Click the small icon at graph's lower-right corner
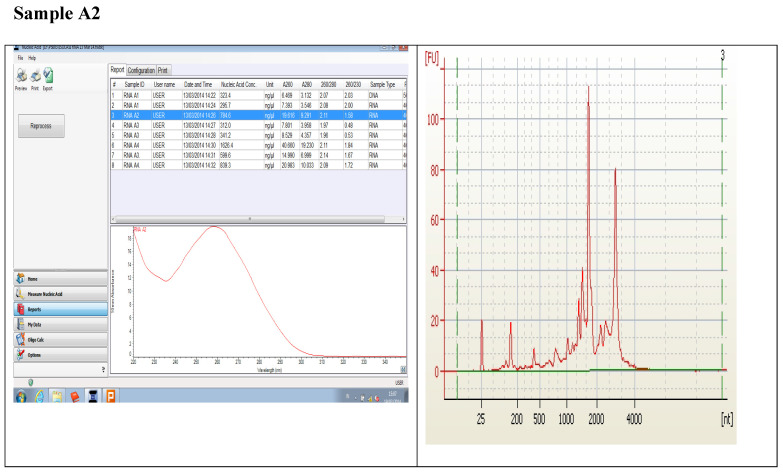The height and width of the screenshot is (472, 783). 403,370
